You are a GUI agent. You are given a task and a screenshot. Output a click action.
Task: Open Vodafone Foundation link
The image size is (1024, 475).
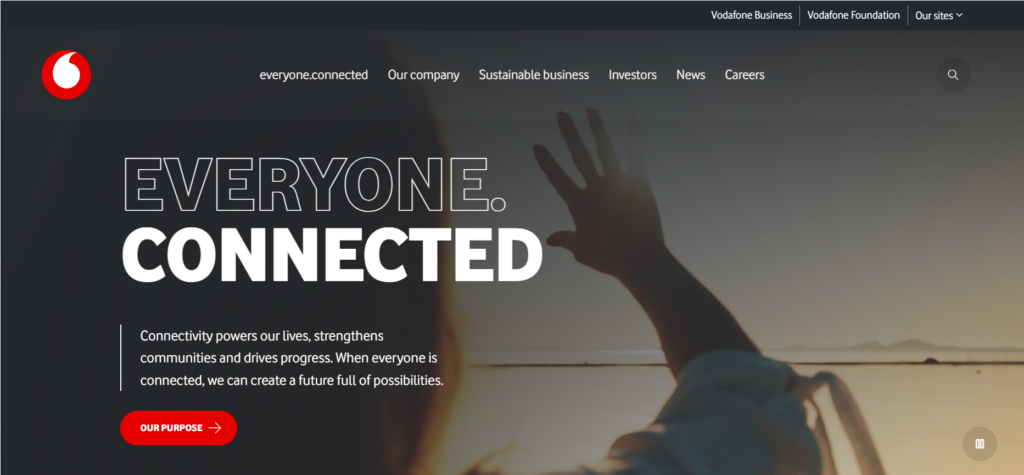coord(853,15)
